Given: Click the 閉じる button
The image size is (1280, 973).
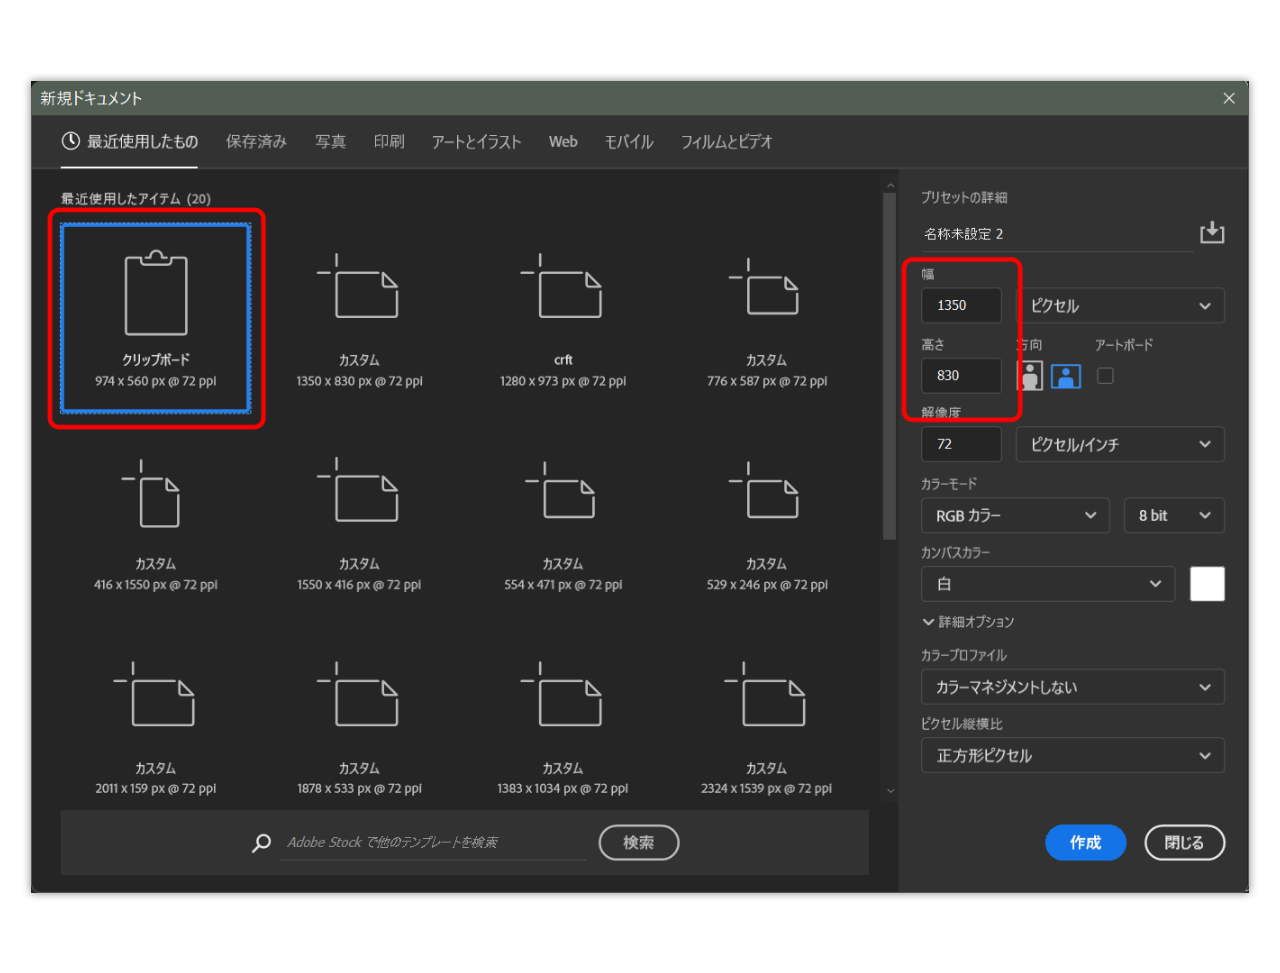Looking at the screenshot, I should coord(1184,843).
